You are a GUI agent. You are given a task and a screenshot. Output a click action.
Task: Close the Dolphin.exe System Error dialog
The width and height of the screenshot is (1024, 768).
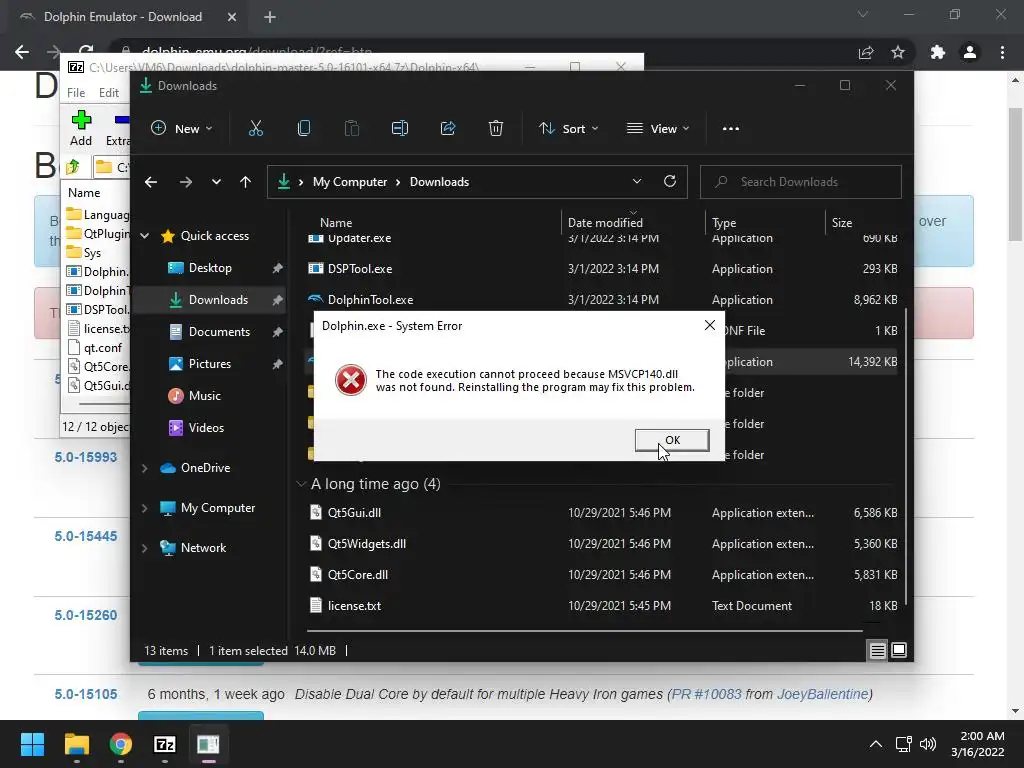pyautogui.click(x=710, y=325)
